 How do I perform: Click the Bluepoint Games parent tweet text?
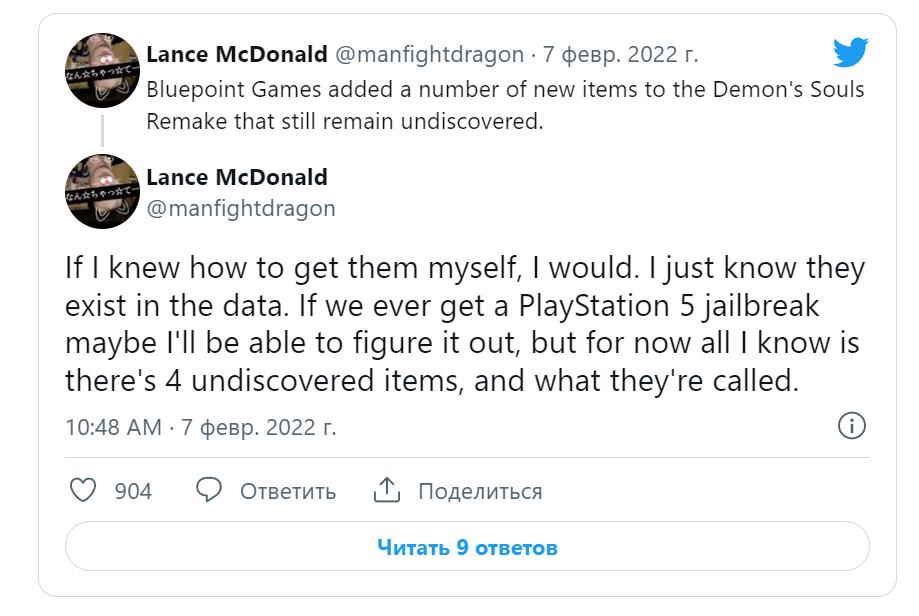click(x=505, y=105)
